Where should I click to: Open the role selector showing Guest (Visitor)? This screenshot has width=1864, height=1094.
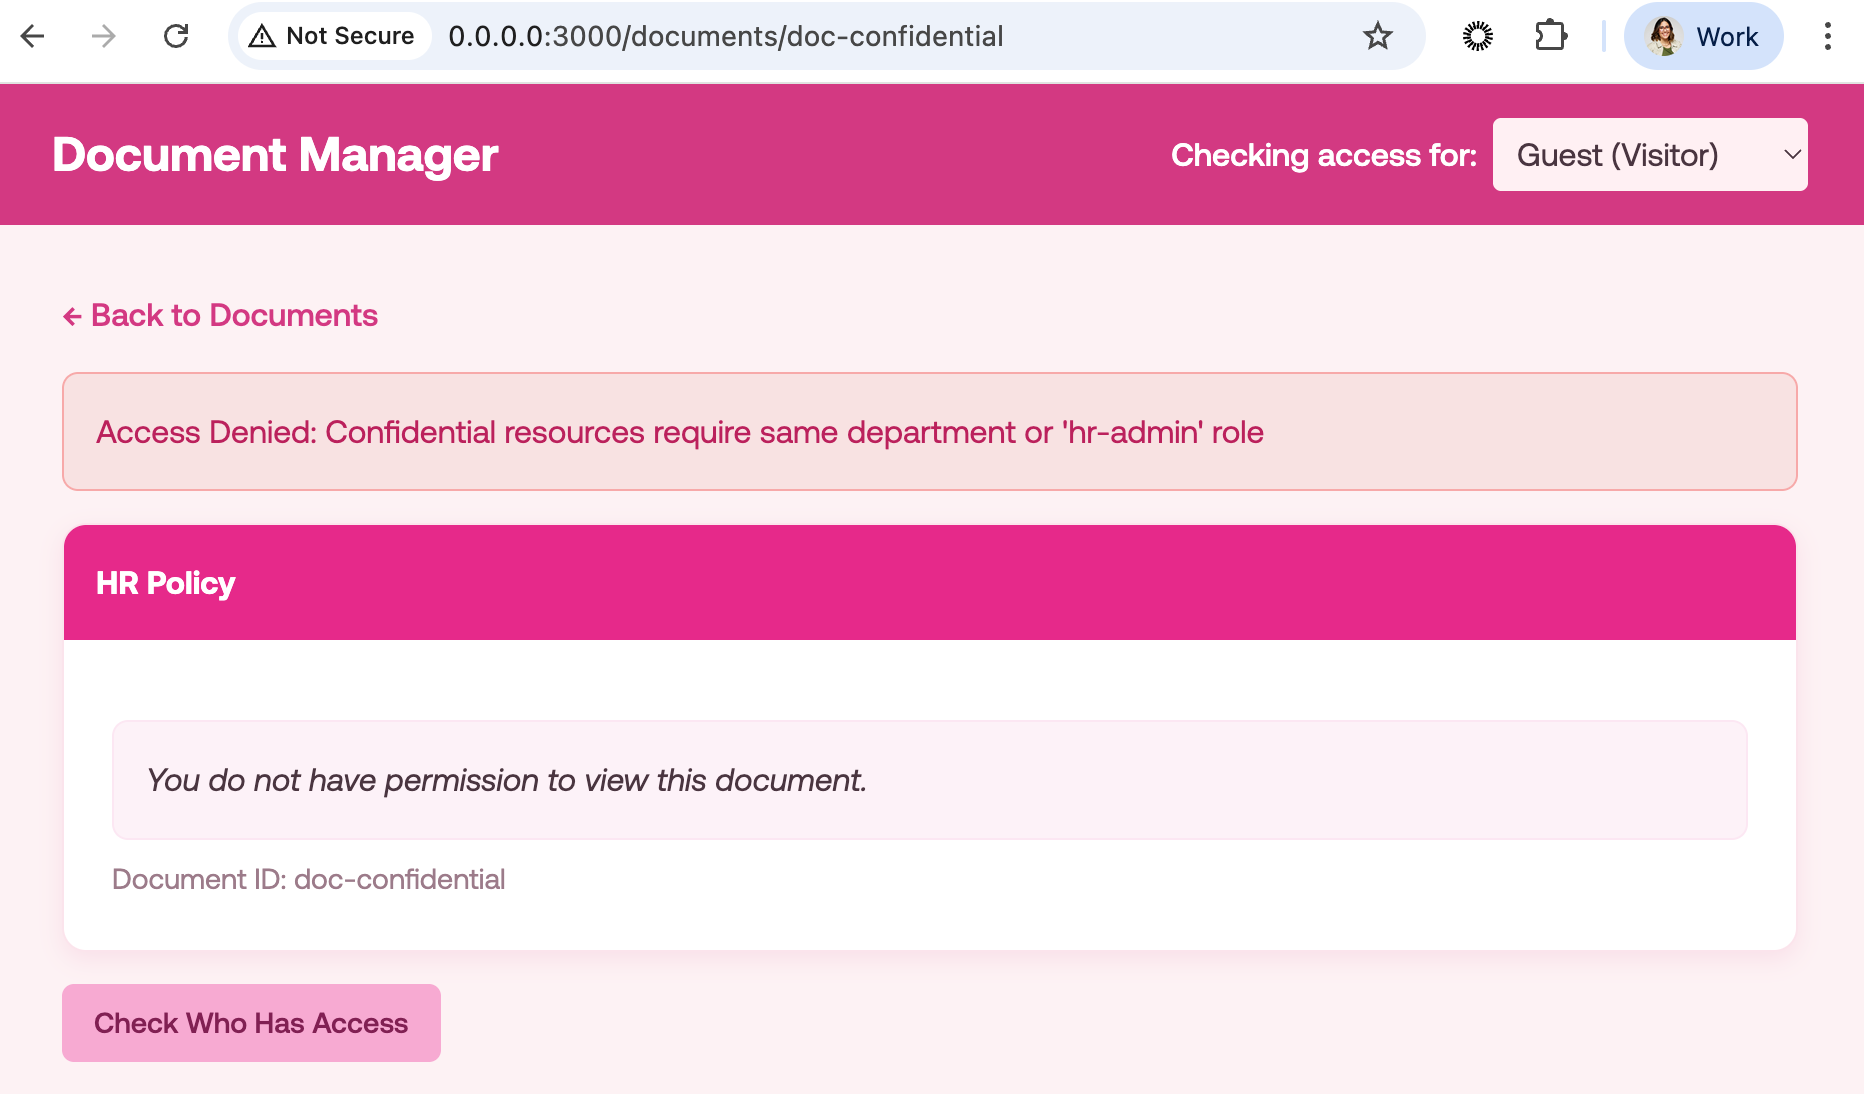coord(1649,155)
